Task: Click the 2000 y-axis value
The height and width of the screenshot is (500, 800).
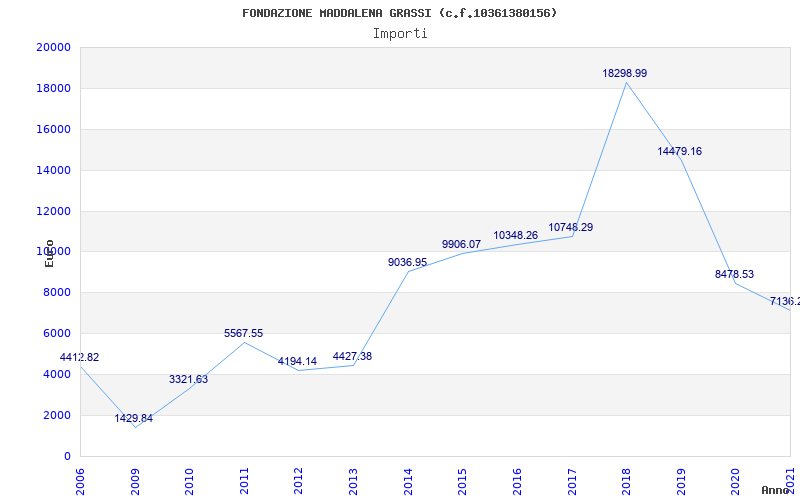Action: 56,415
